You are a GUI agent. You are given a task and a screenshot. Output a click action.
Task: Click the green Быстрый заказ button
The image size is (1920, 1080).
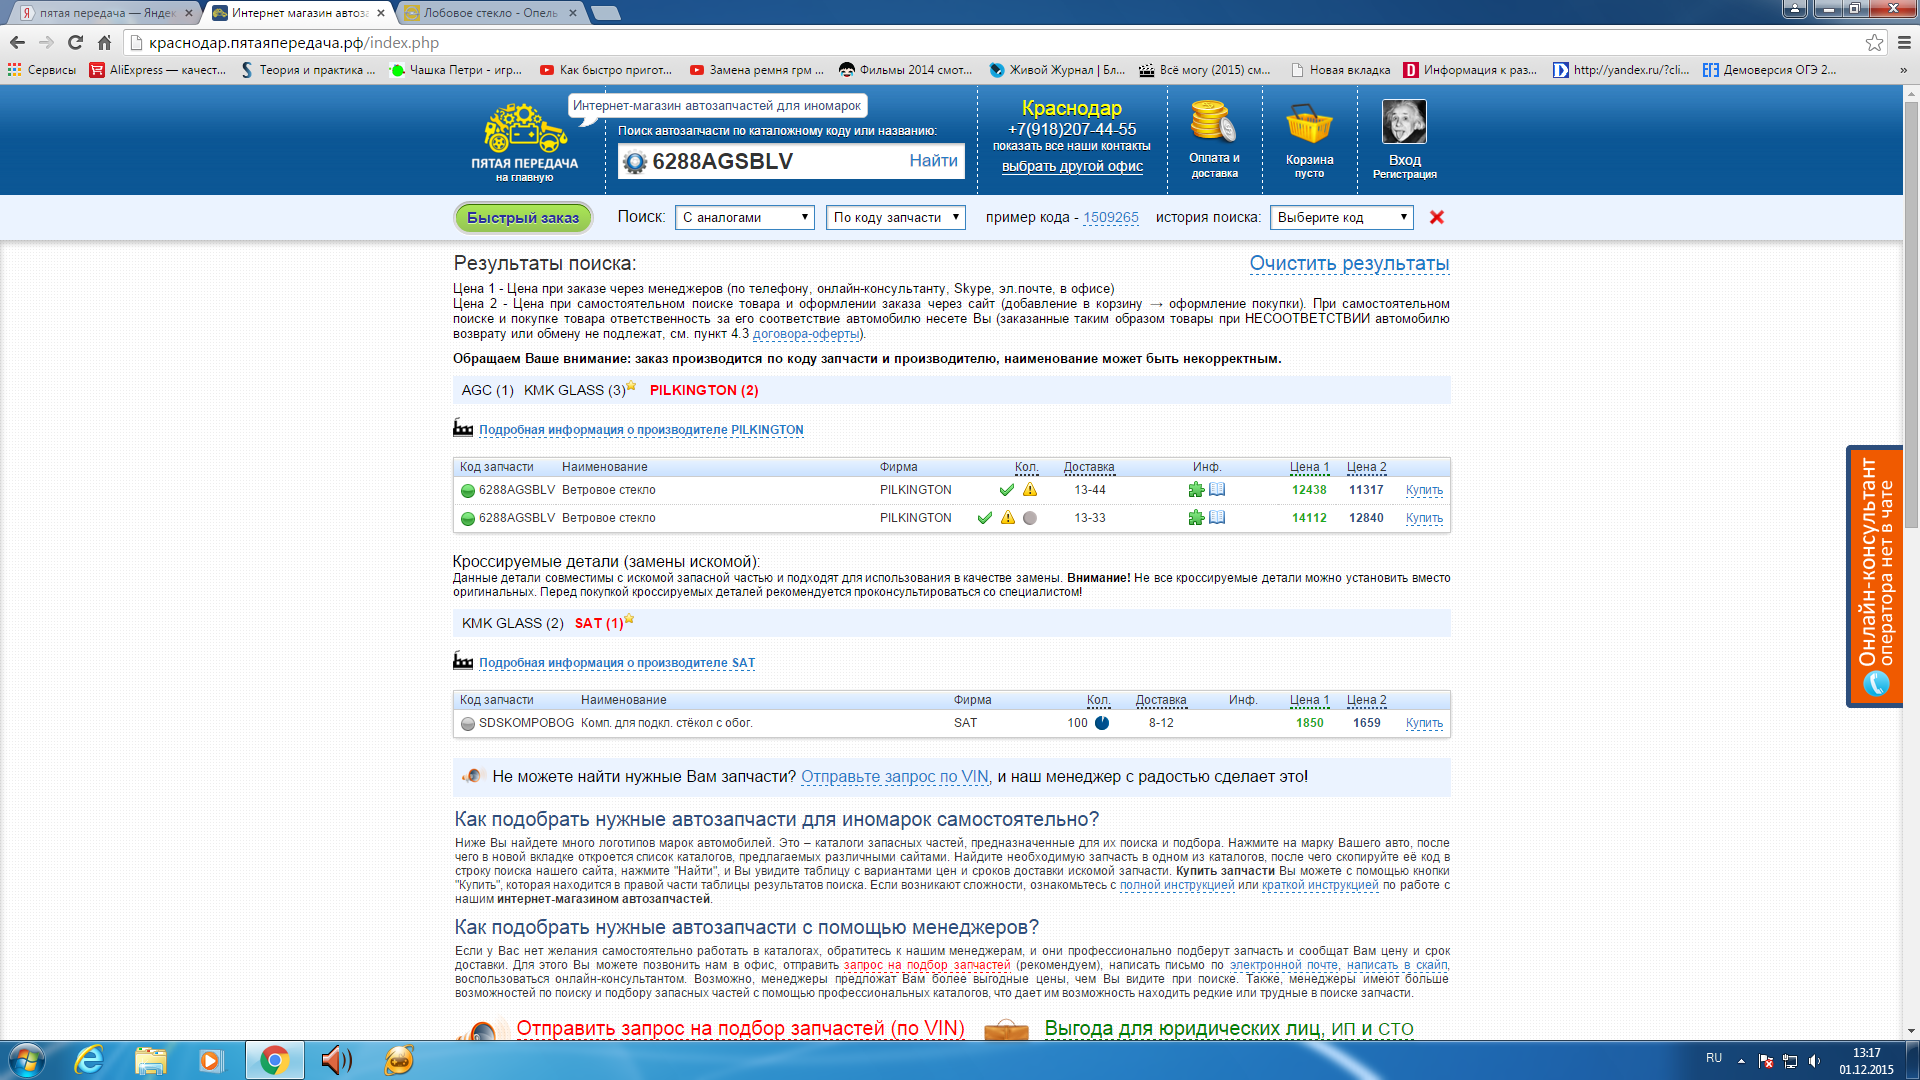pyautogui.click(x=523, y=217)
